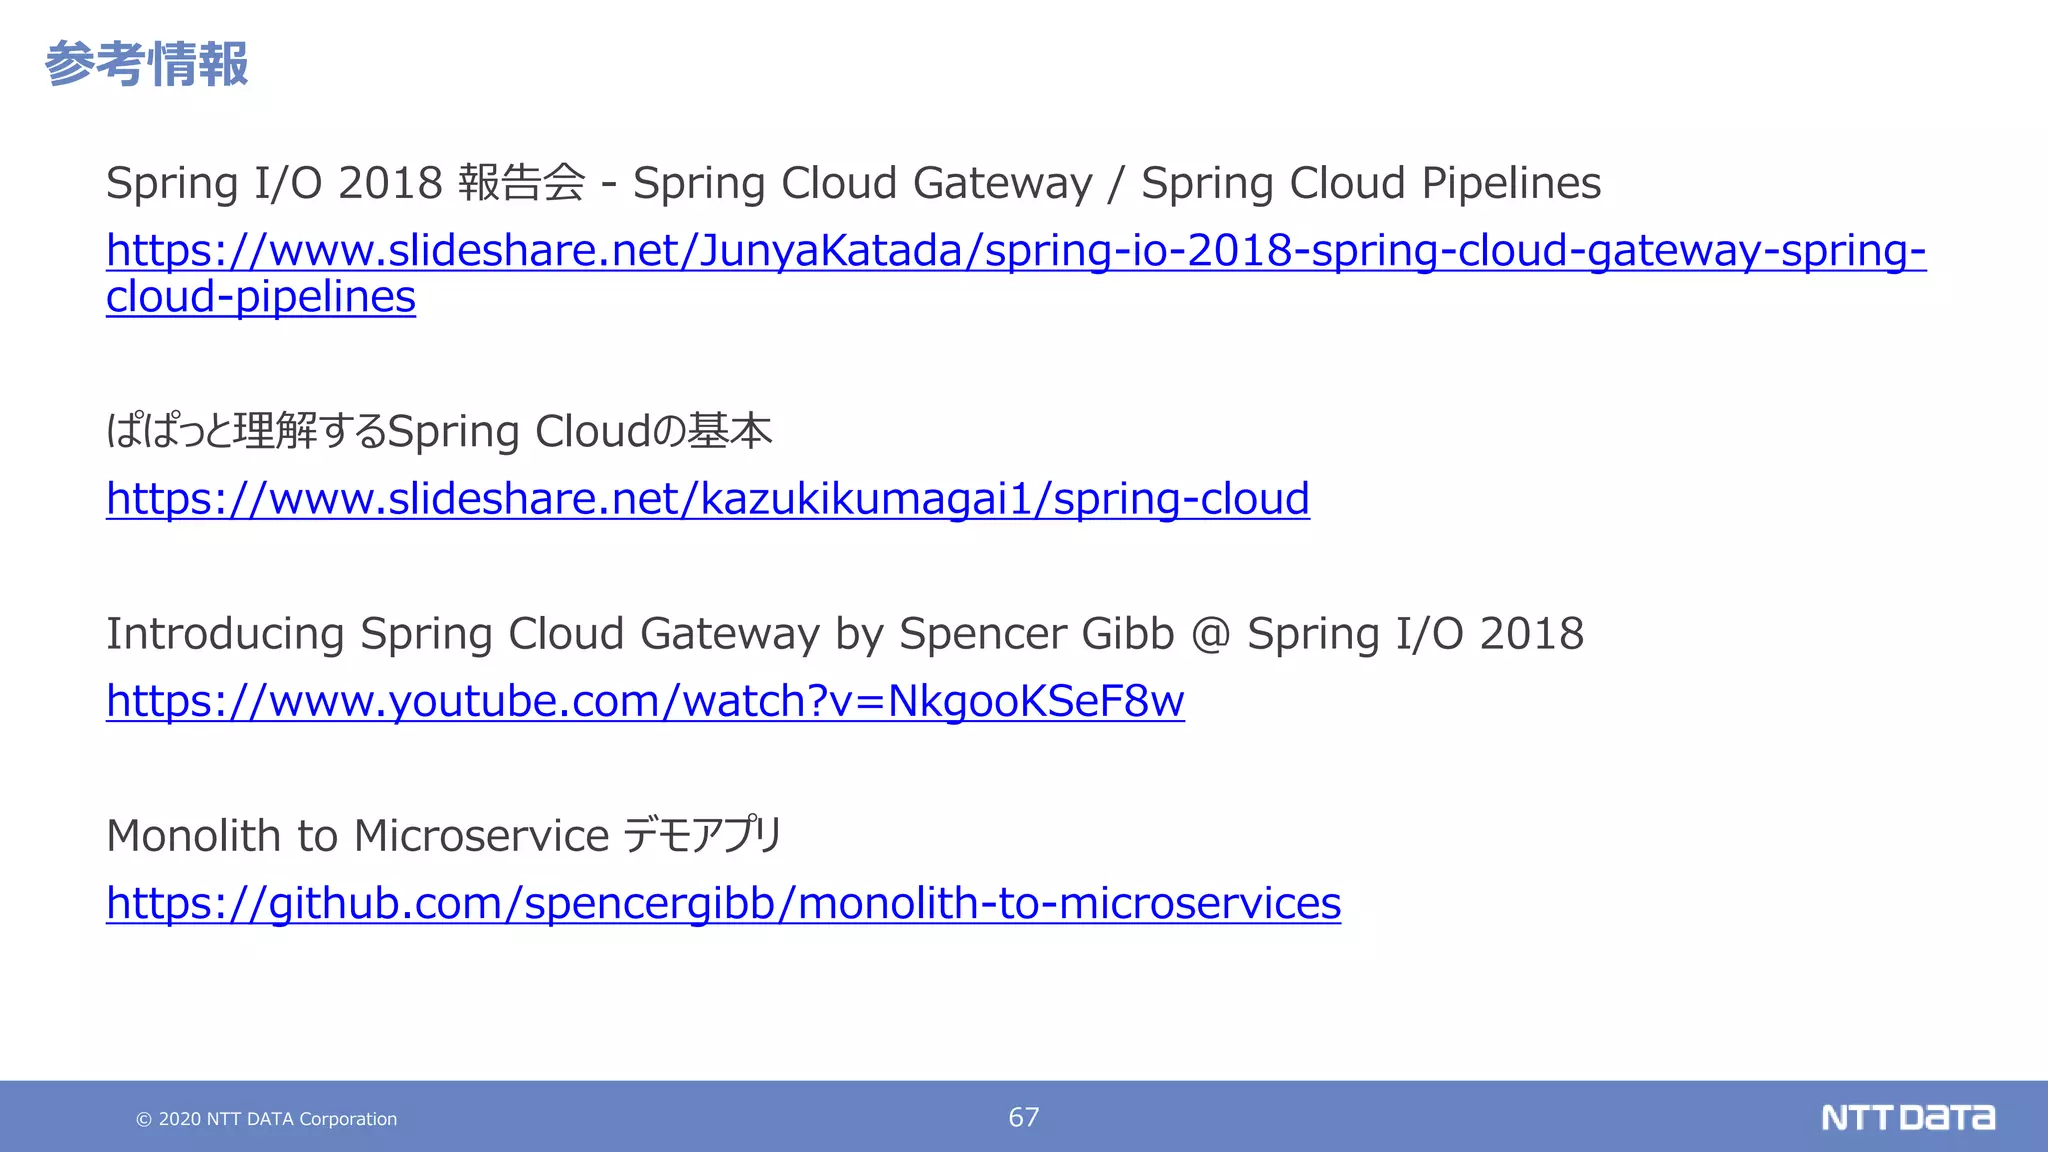Click the slide title 参考情報
Viewport: 2048px width, 1152px height.
146,64
